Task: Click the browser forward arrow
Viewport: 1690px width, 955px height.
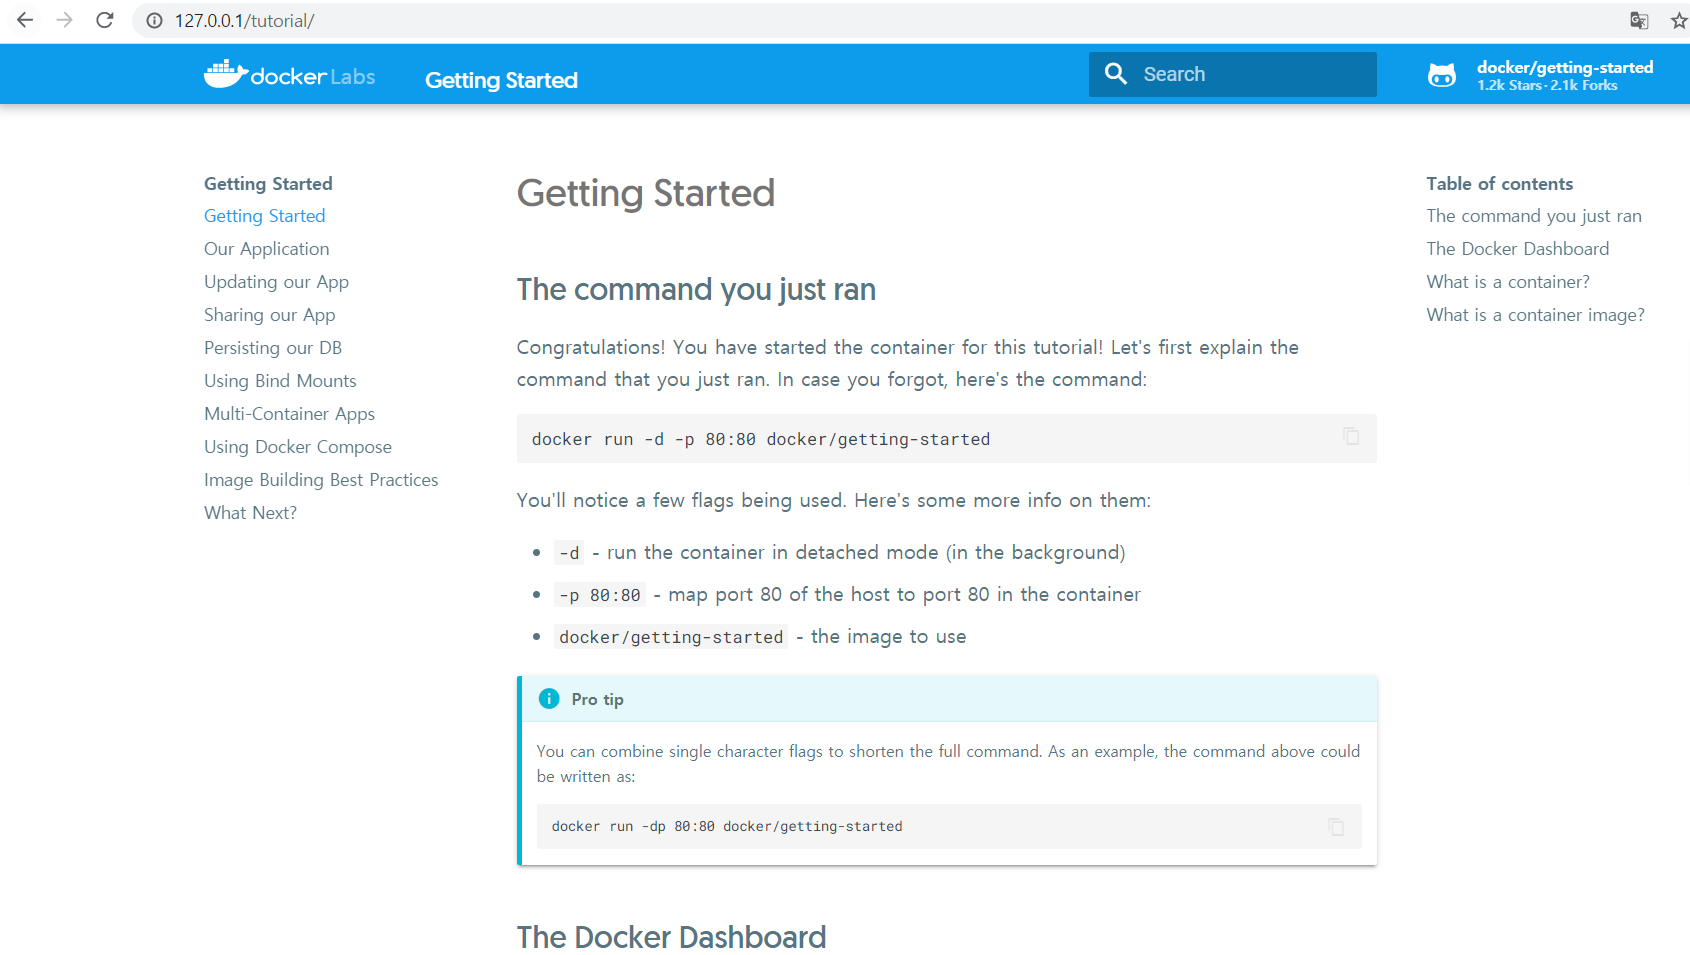Action: [x=65, y=20]
